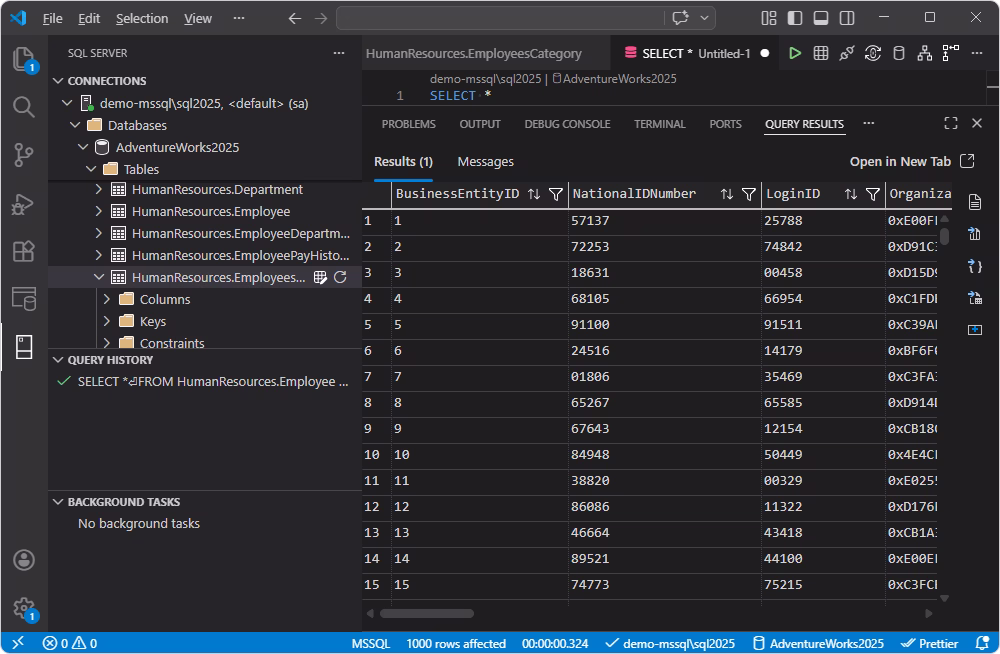Maximize the panel size toggle
The image size is (1000, 654).
click(950, 123)
